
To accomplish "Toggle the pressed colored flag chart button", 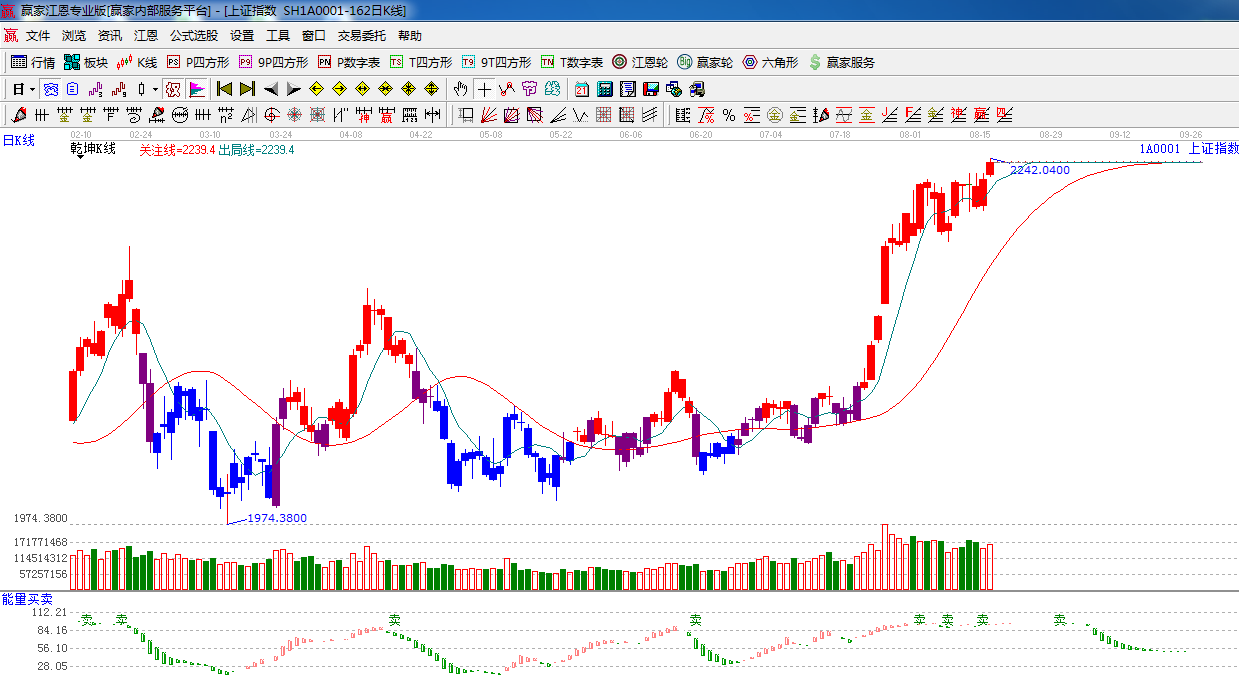I will (196, 89).
